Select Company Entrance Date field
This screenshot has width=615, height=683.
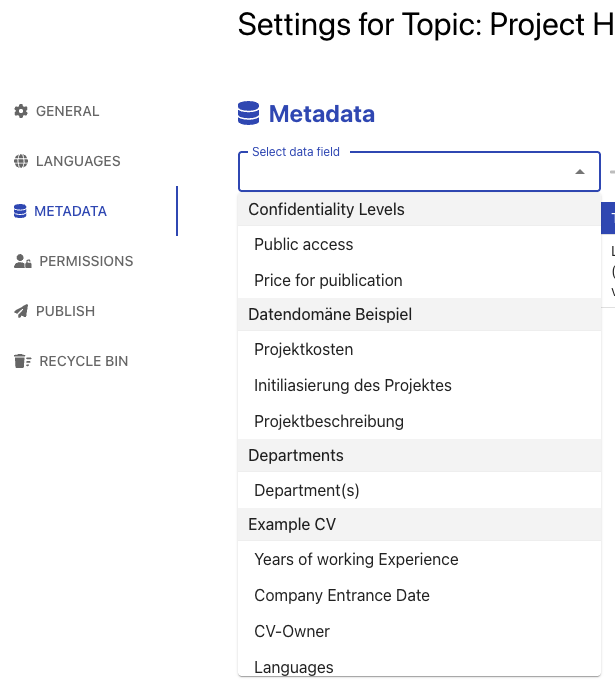[x=341, y=595]
